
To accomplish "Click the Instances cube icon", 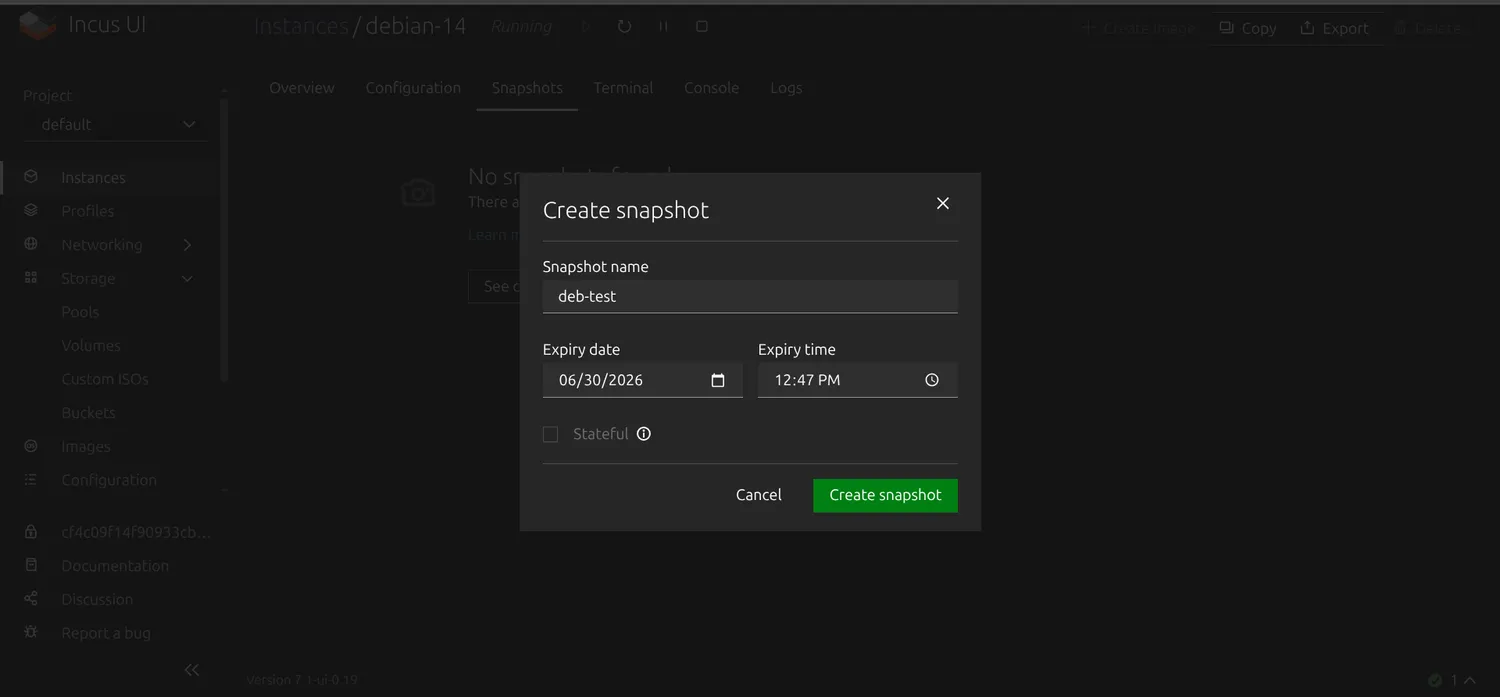I will pos(31,177).
